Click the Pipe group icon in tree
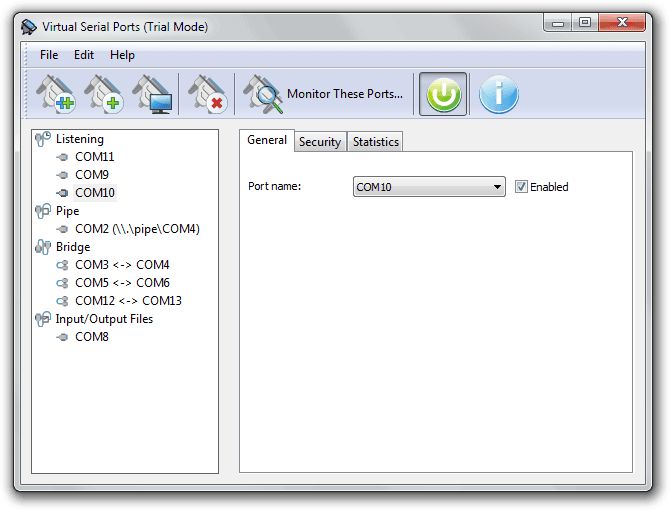Screen dimensions: 671x511 [x=42, y=211]
